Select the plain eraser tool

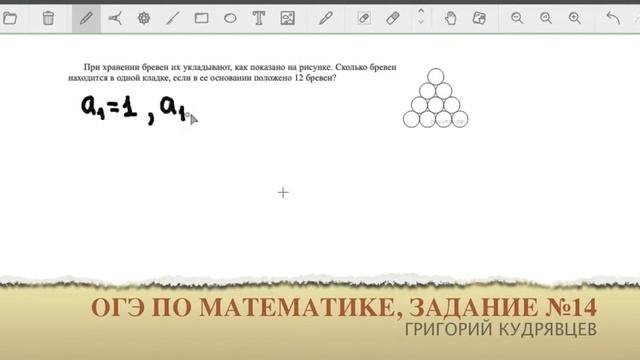tap(393, 18)
